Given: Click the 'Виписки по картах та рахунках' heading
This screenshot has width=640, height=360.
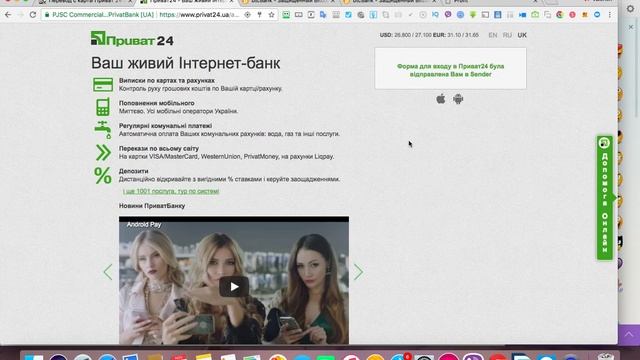Looking at the screenshot, I should [x=167, y=81].
